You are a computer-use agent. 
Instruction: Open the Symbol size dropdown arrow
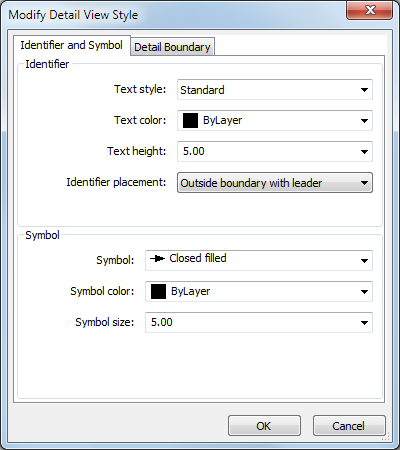click(x=364, y=322)
